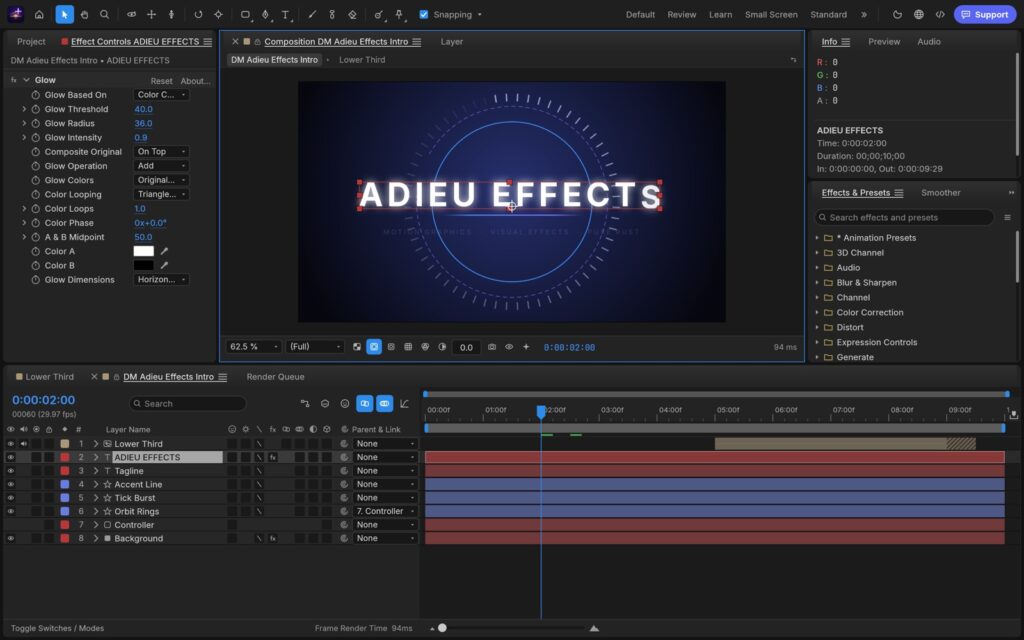This screenshot has width=1024, height=640.
Task: Open the Glow Operation dropdown
Action: point(161,166)
